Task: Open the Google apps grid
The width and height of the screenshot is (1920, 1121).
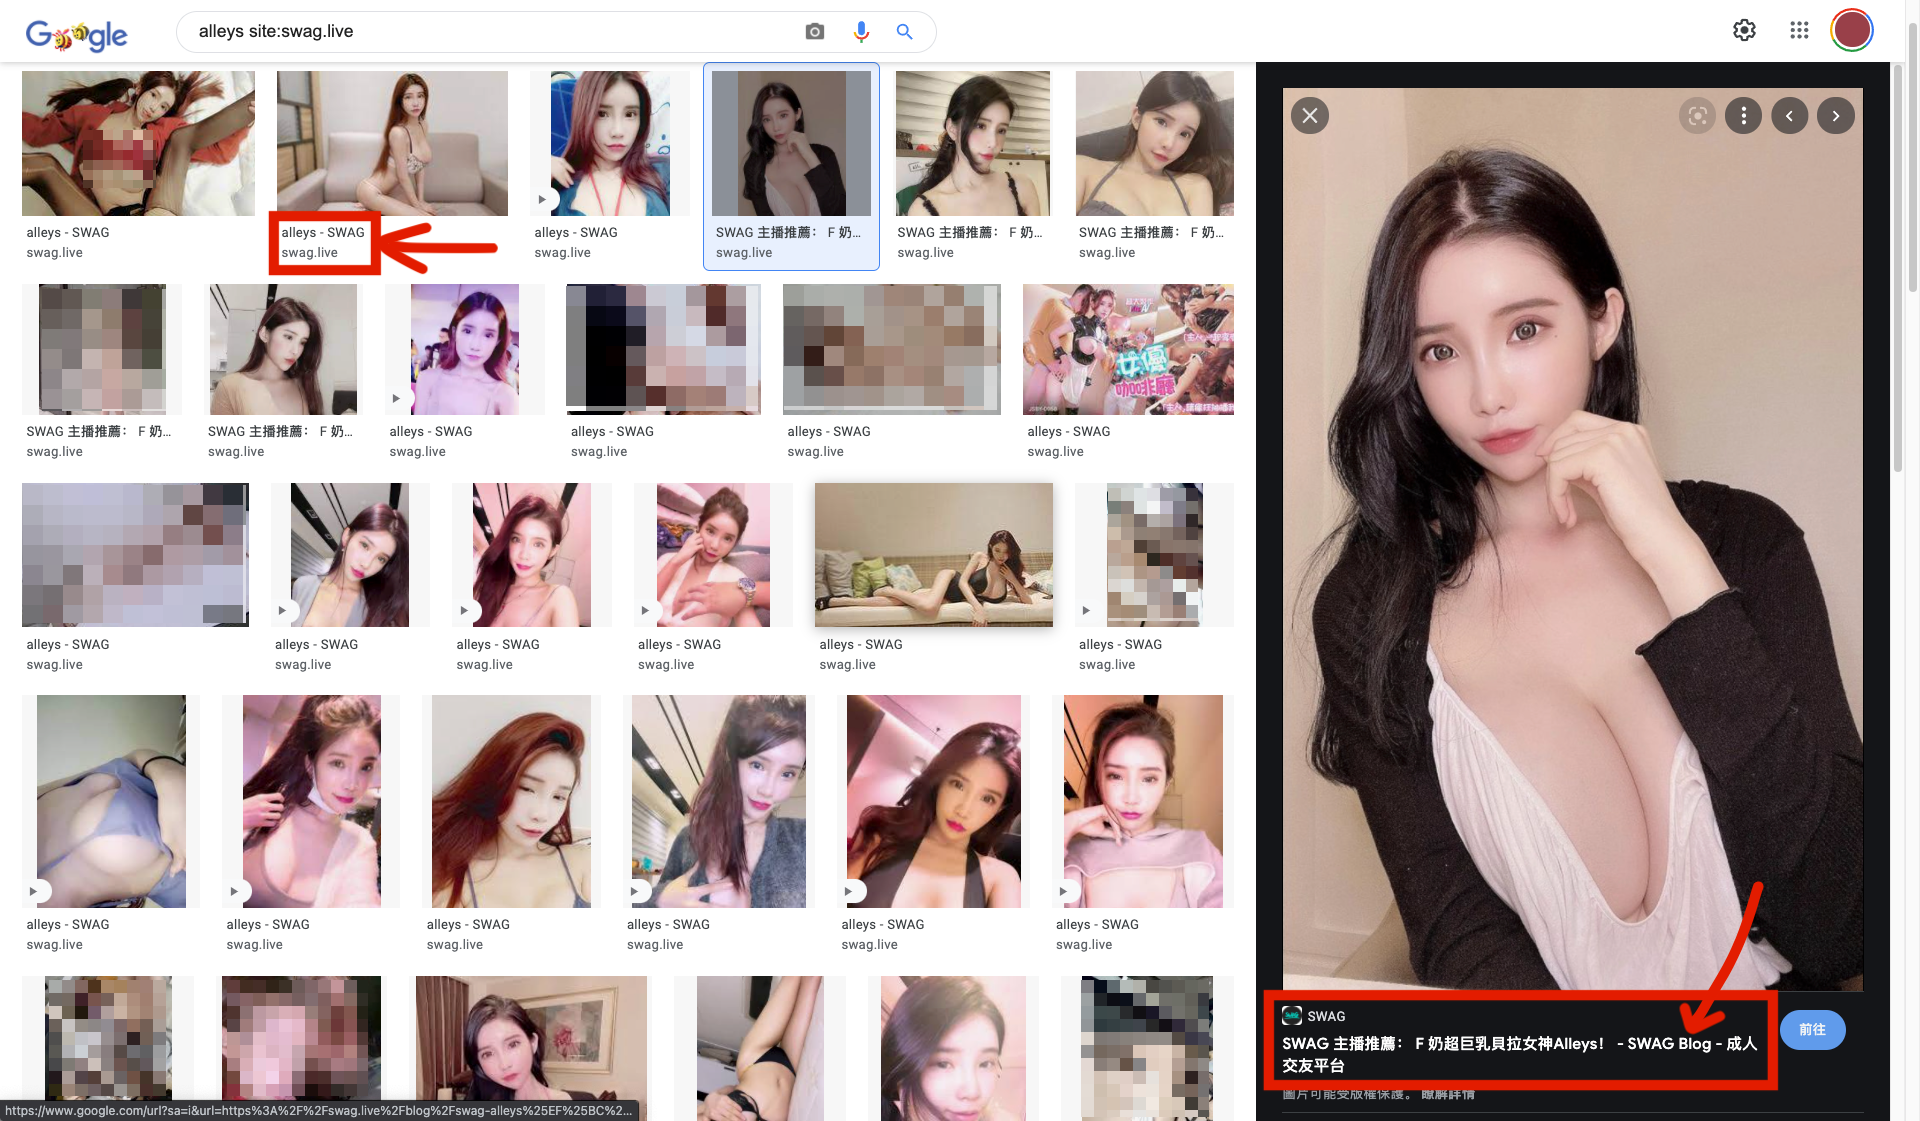Action: (x=1799, y=30)
